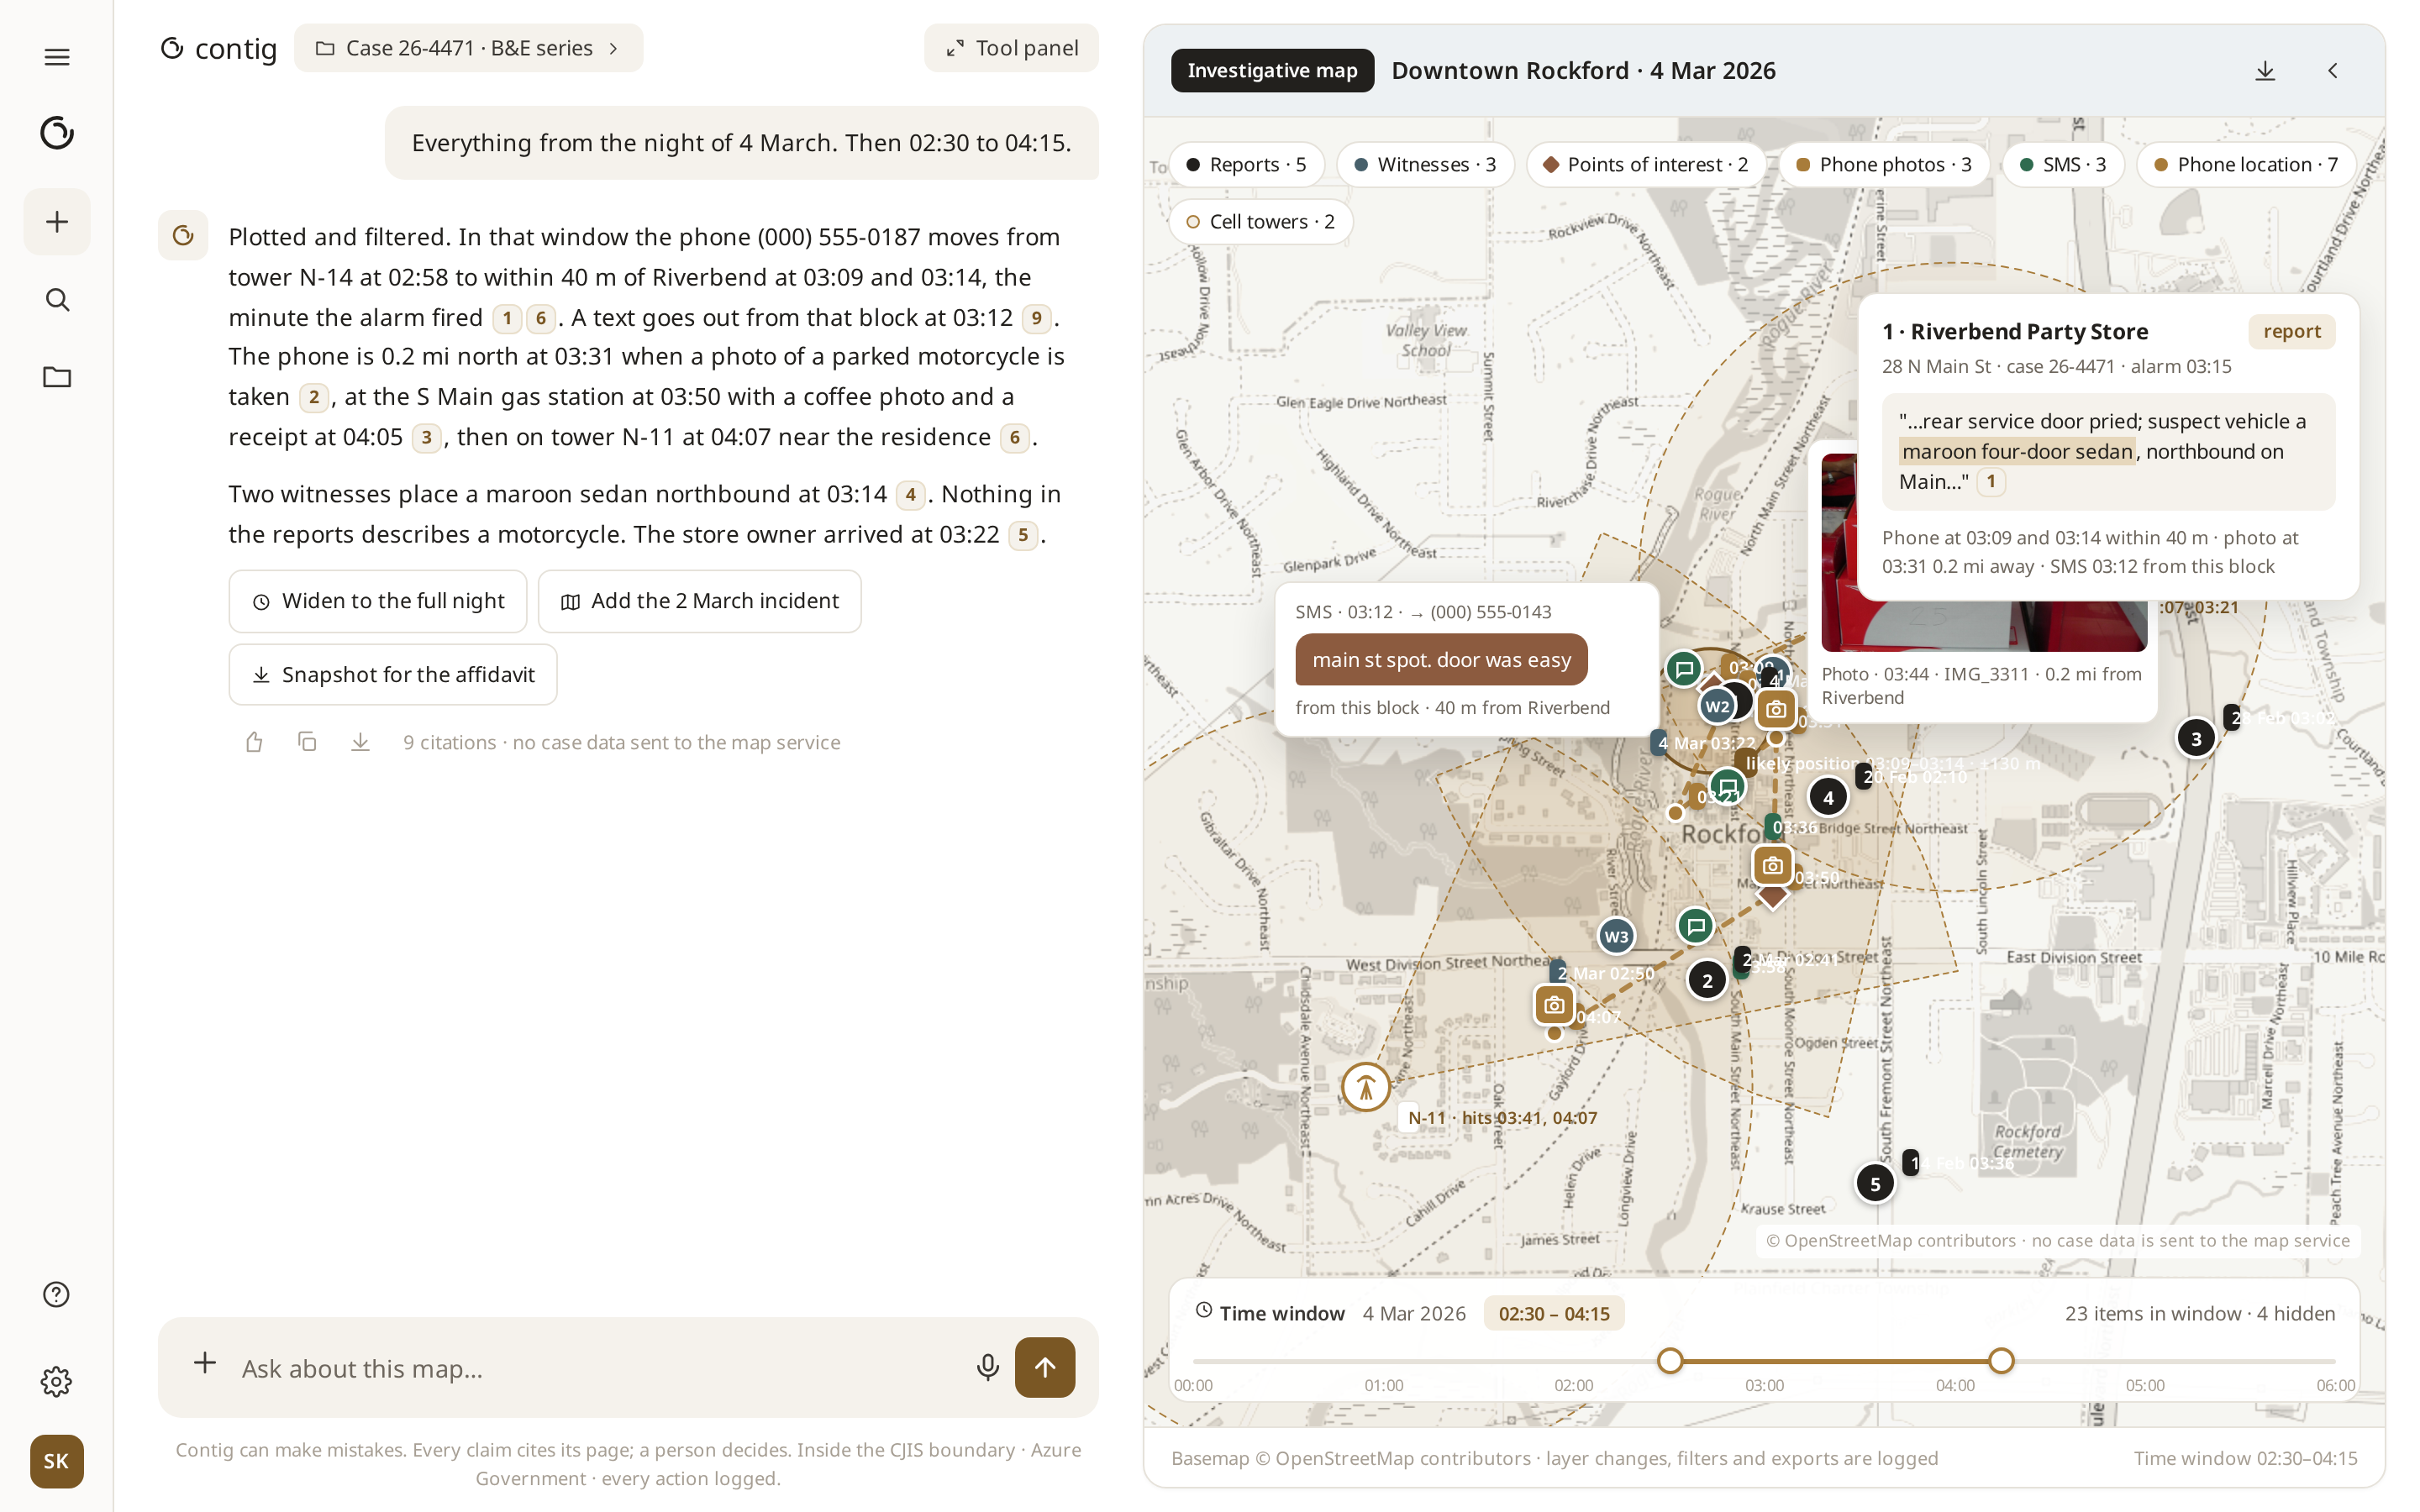Select witness W2 marker on map
Image resolution: width=2420 pixels, height=1512 pixels.
[1717, 706]
